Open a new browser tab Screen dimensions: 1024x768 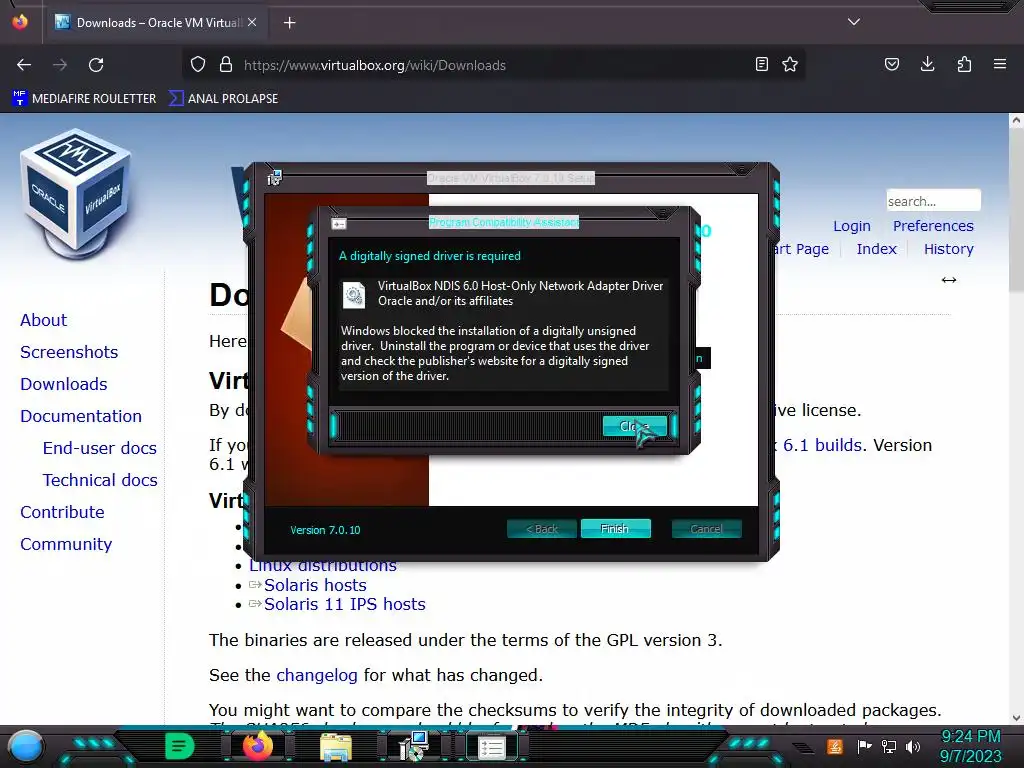click(x=290, y=23)
